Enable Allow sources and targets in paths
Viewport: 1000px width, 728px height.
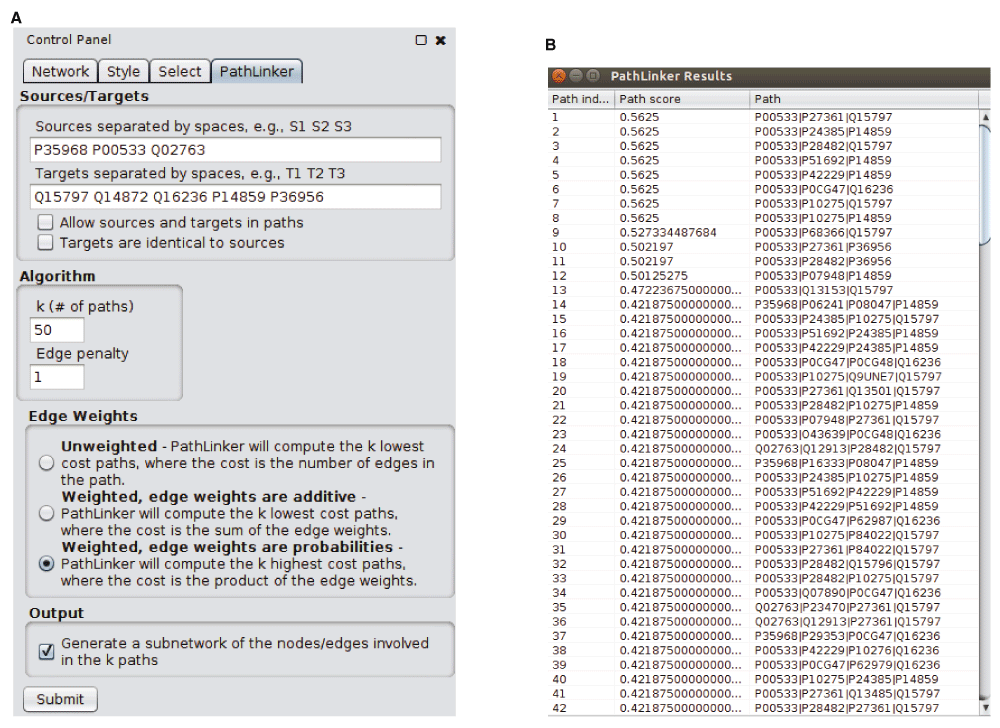[x=45, y=222]
